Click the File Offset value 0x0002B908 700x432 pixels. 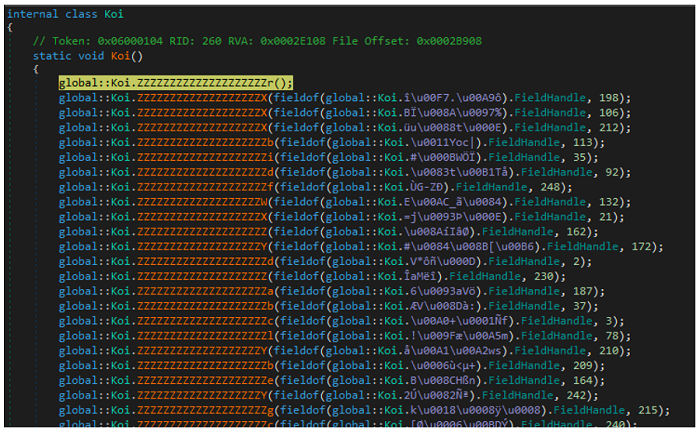tap(449, 41)
